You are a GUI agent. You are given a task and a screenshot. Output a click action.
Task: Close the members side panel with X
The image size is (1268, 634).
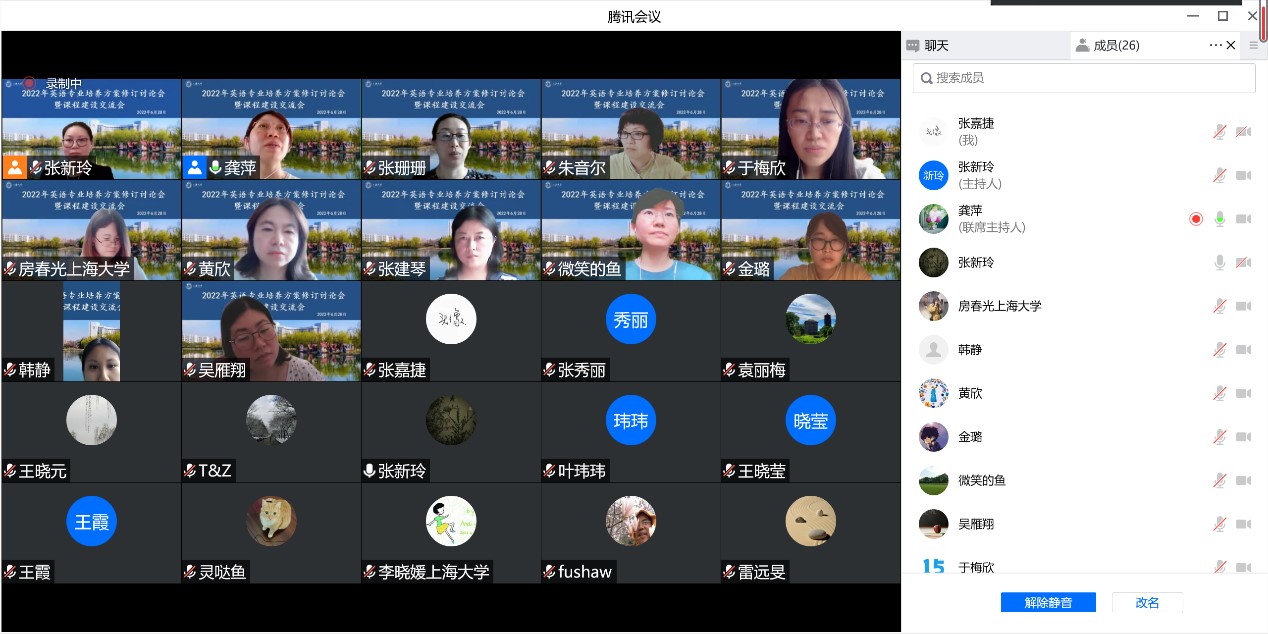[x=1231, y=45]
